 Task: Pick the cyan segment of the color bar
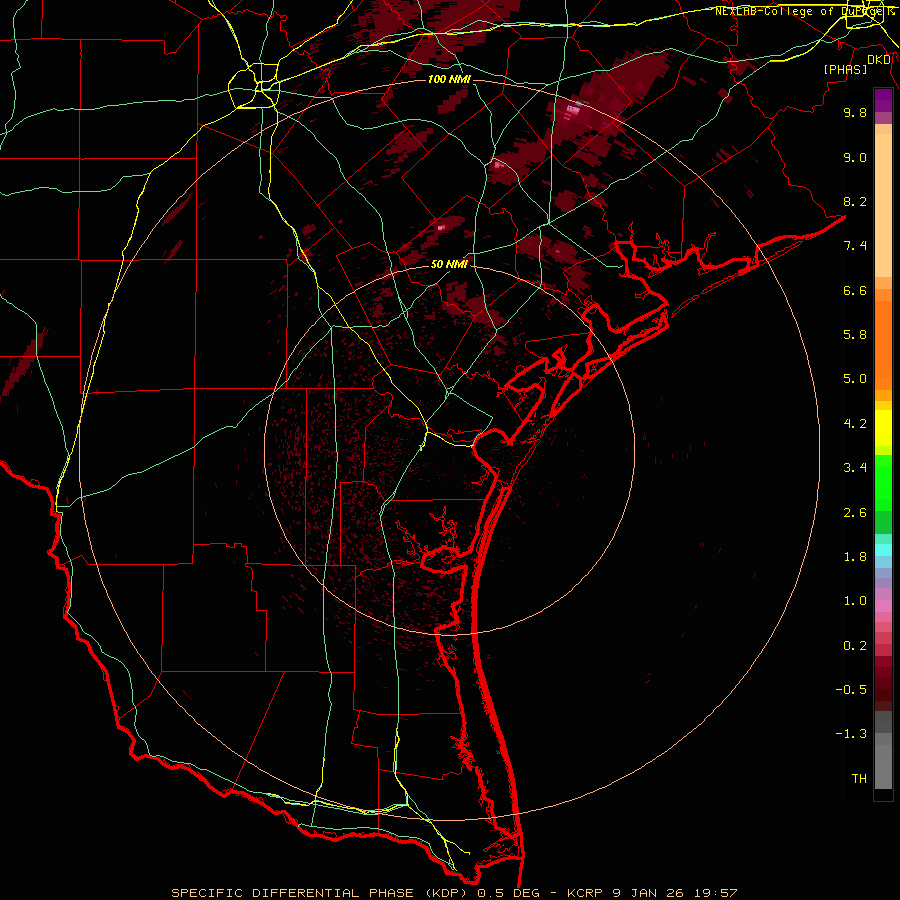[x=883, y=549]
